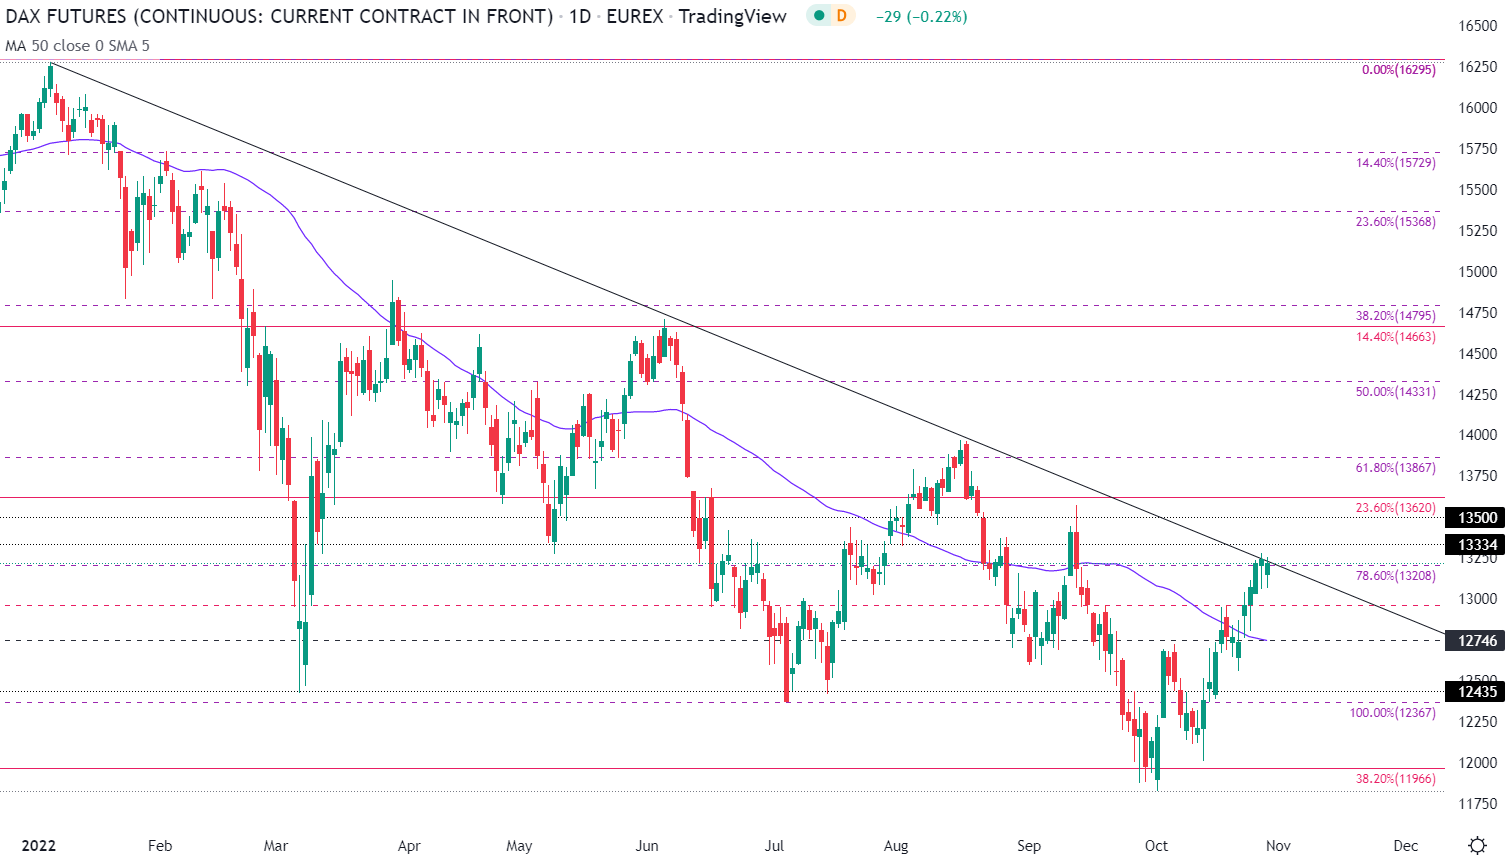Viewport: 1506px width, 857px height.
Task: Click the 0.00%(16295) Fibonacci label
Action: (1399, 70)
